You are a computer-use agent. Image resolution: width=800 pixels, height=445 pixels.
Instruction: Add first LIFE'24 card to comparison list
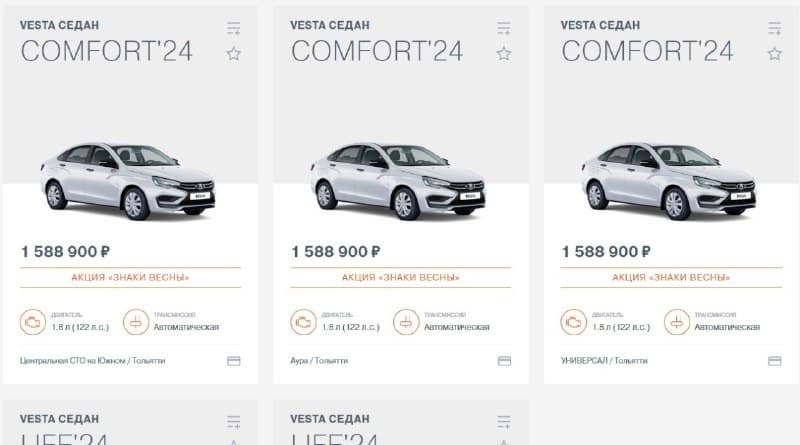[234, 422]
